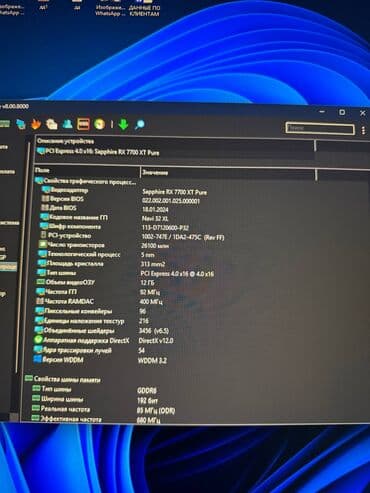Click the flame System Stability Test icon
The image size is (370, 493).
point(36,124)
